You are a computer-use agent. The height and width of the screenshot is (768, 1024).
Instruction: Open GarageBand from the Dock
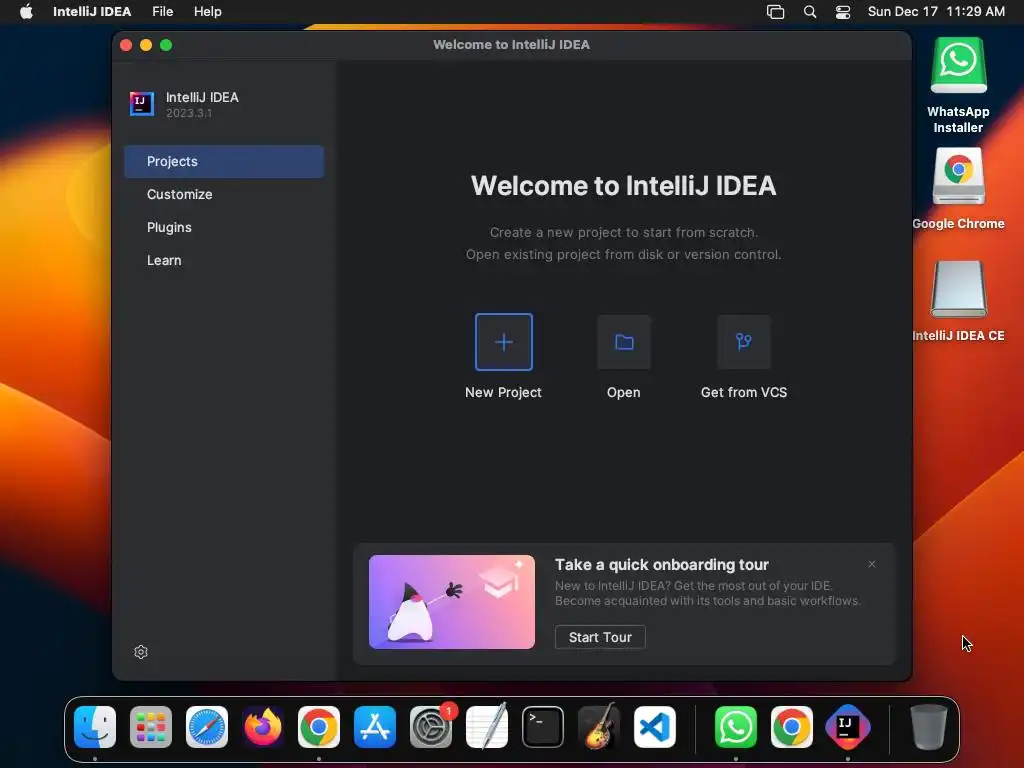[x=599, y=727]
